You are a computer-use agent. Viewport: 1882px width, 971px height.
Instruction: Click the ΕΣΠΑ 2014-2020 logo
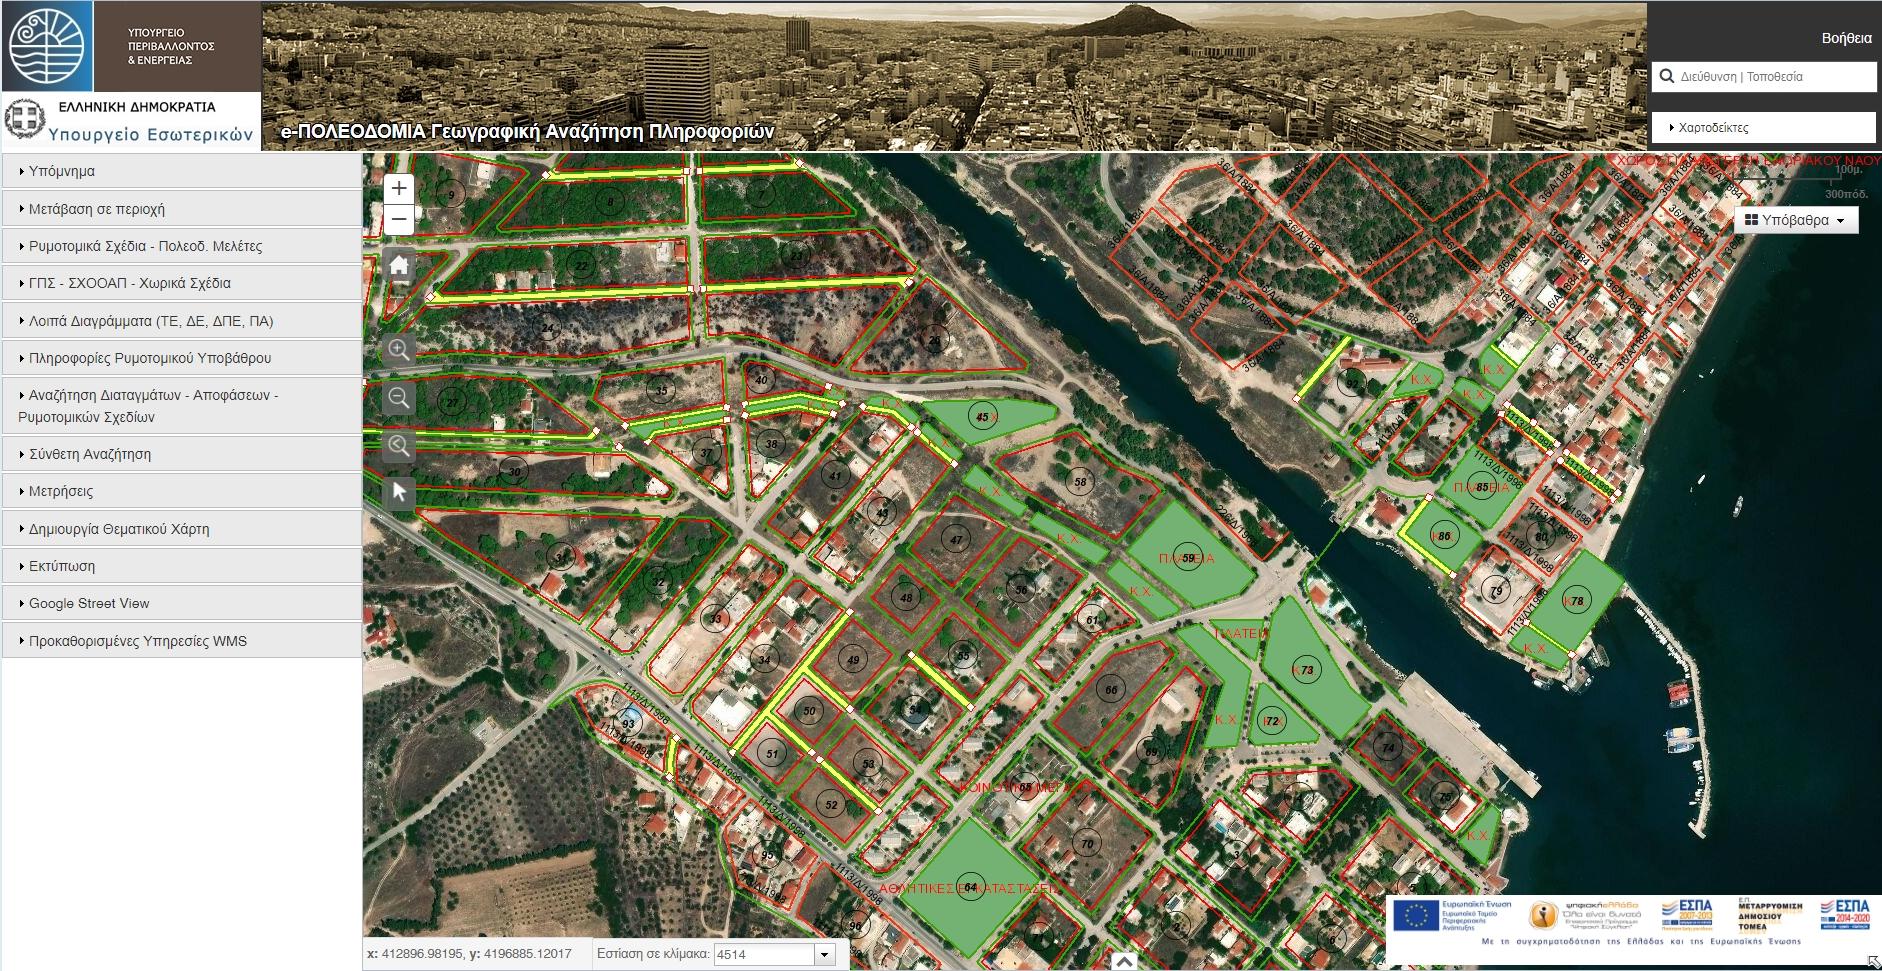1845,914
